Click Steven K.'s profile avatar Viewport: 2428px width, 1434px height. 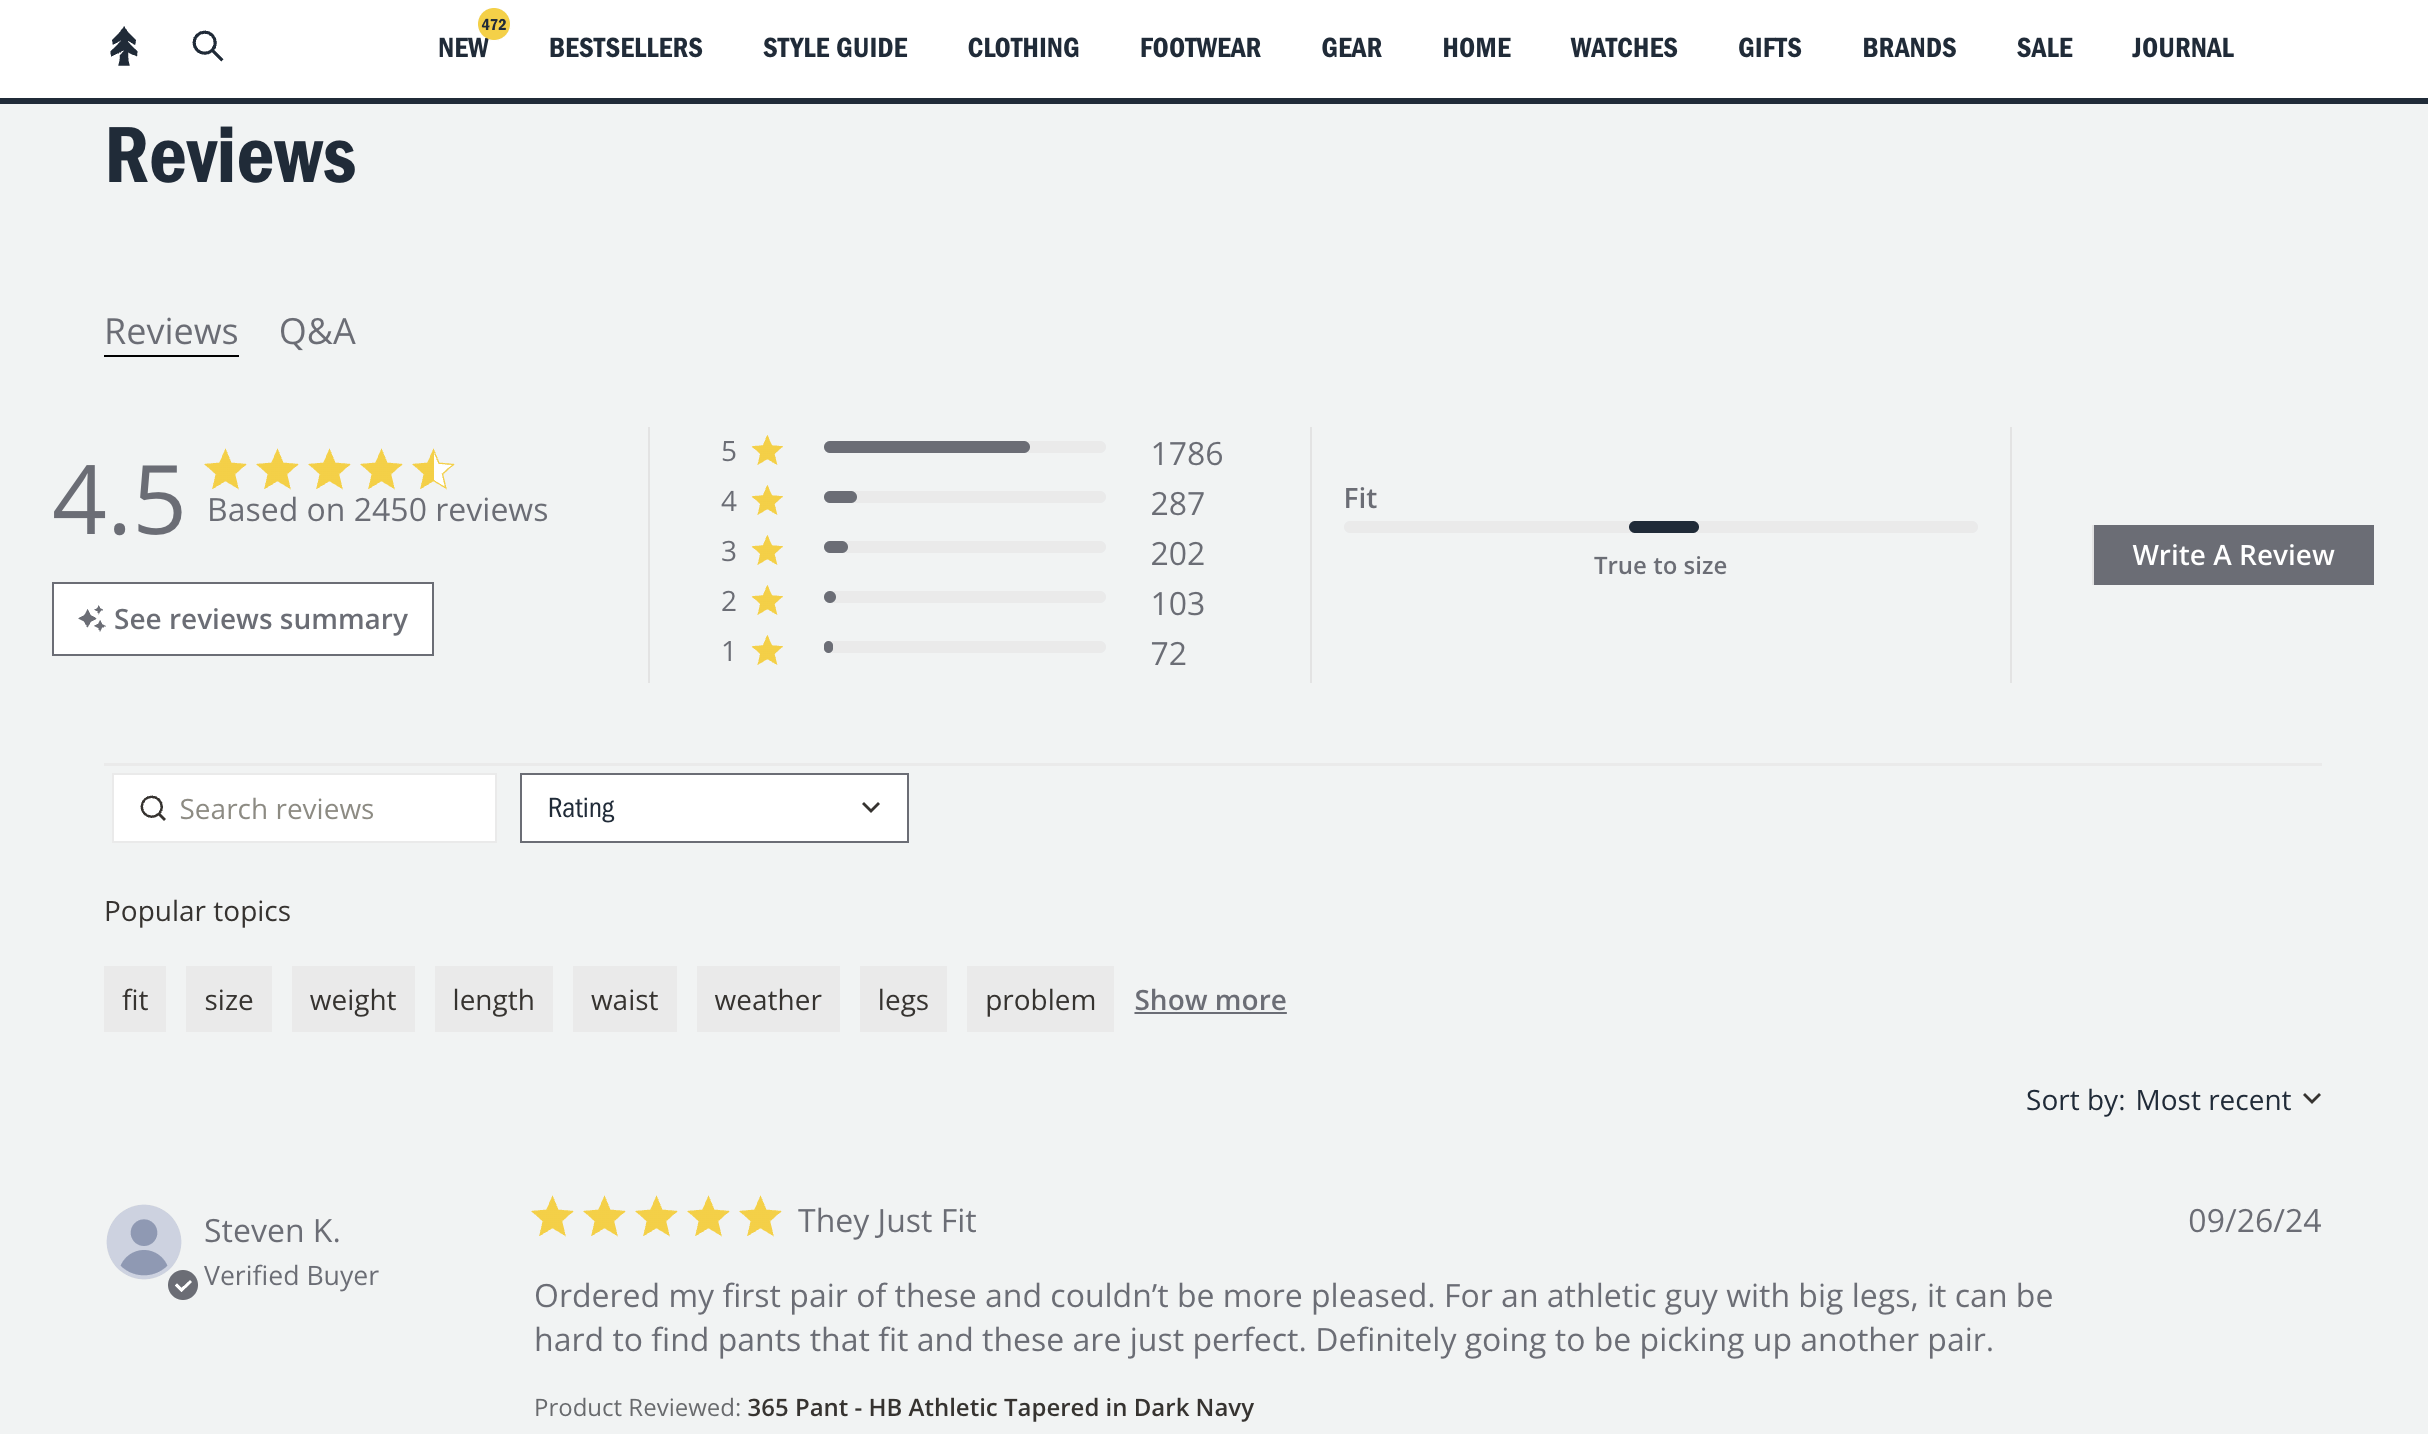coord(144,1241)
